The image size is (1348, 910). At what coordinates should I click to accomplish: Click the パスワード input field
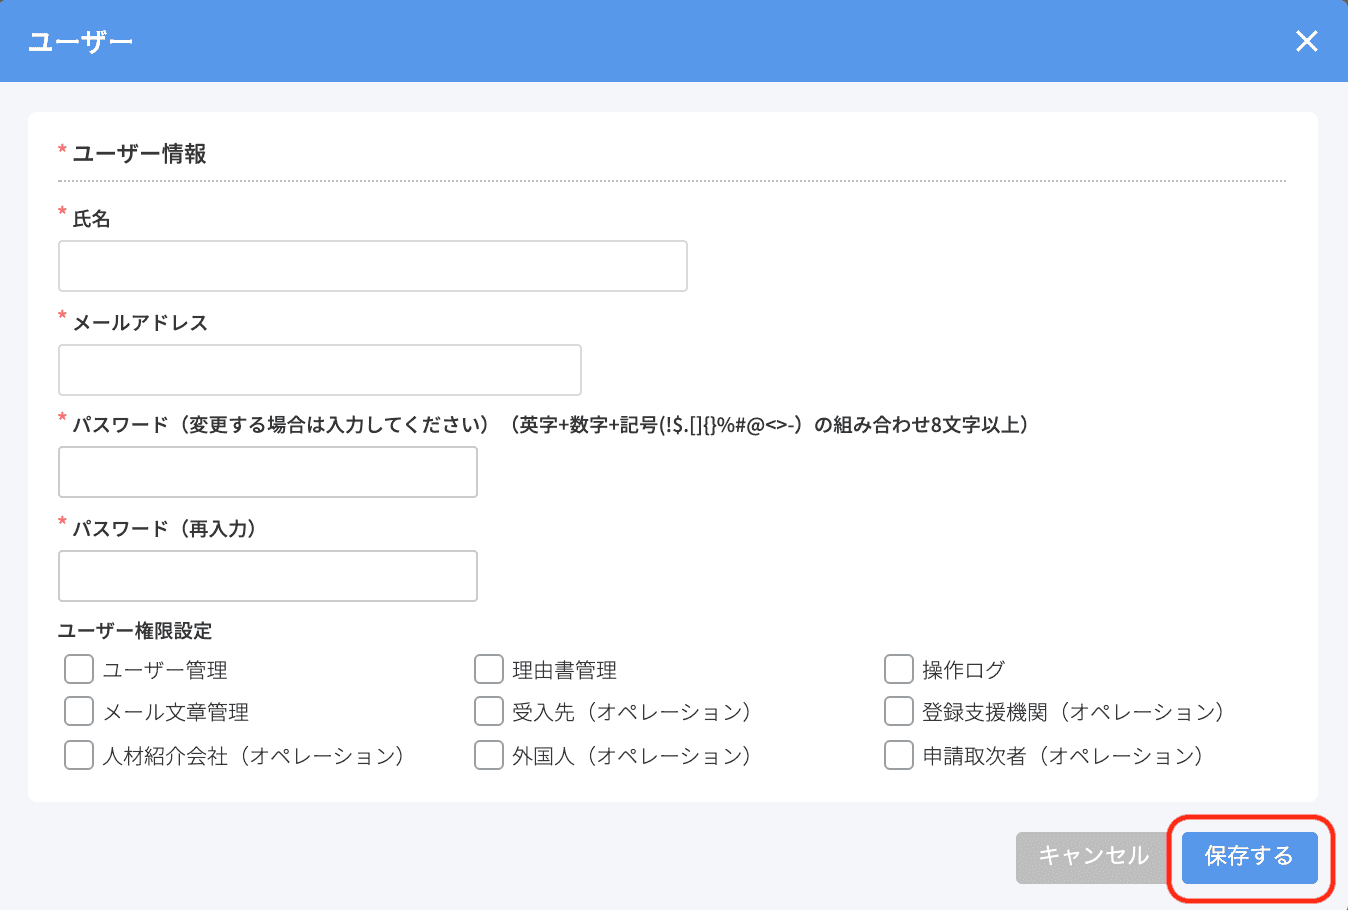tap(267, 471)
